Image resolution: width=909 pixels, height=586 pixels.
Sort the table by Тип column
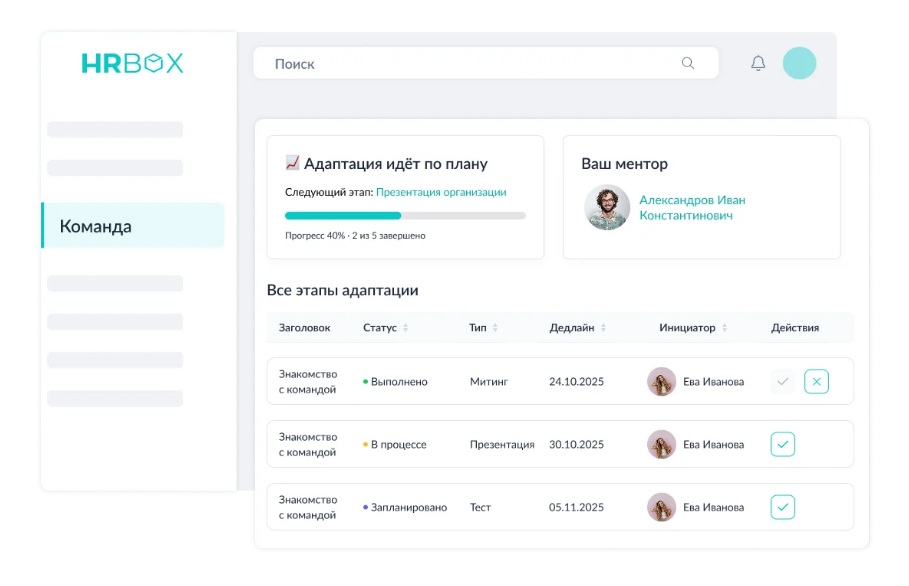pos(495,328)
